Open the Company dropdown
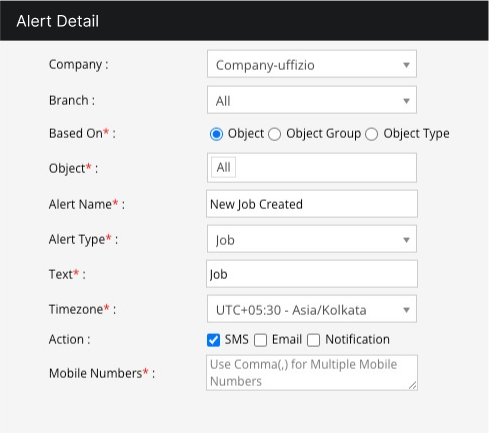This screenshot has height=433, width=489. coord(312,64)
